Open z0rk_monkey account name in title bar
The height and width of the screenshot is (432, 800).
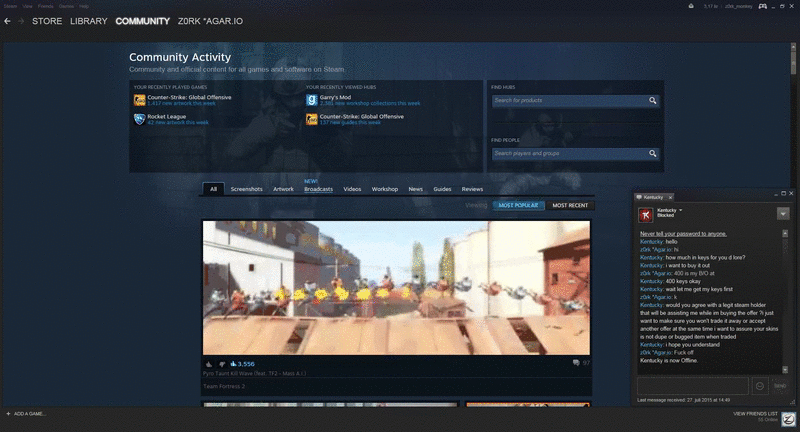[739, 6]
